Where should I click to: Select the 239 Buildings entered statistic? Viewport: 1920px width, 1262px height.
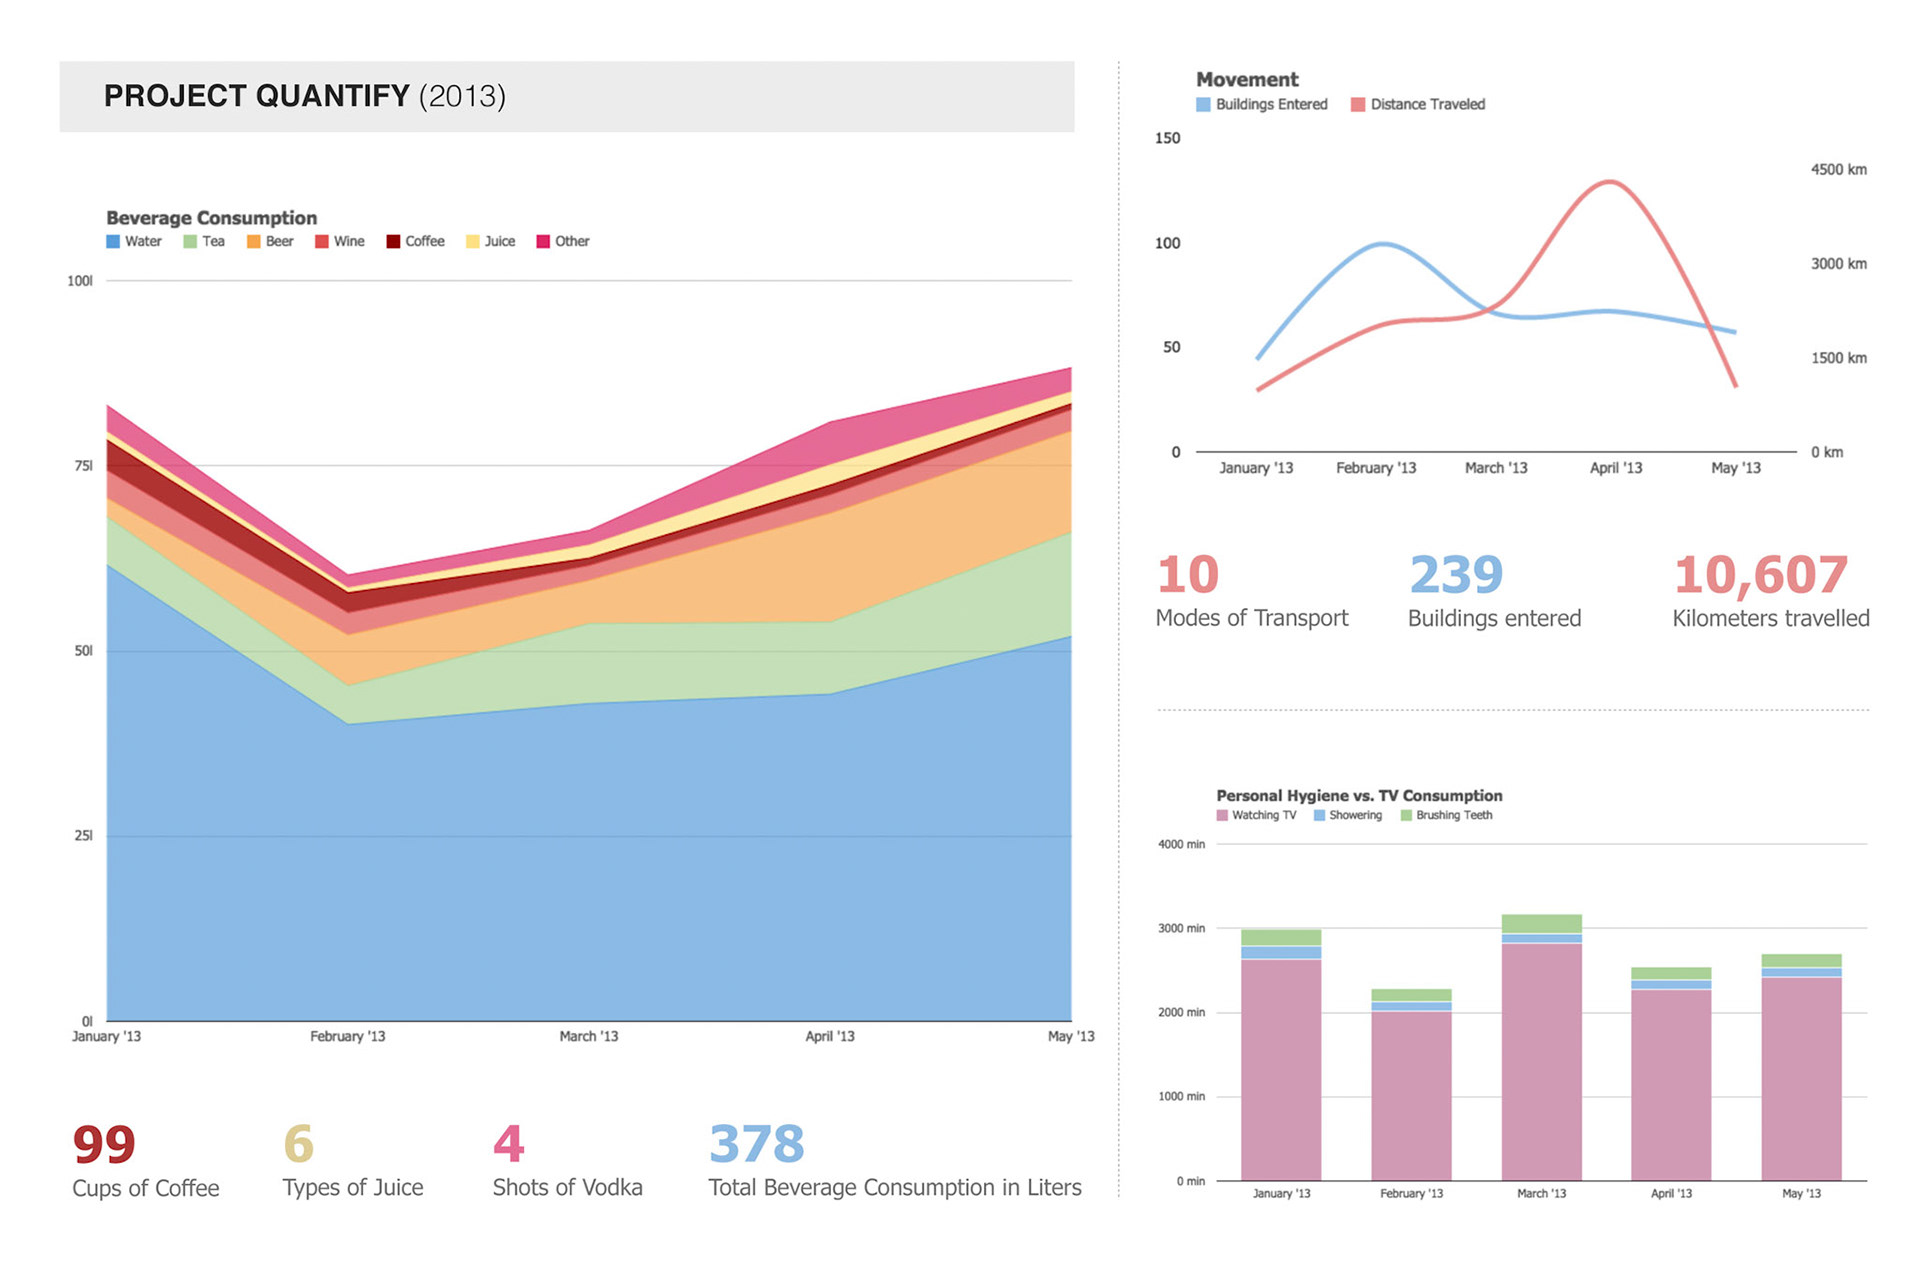(1456, 576)
